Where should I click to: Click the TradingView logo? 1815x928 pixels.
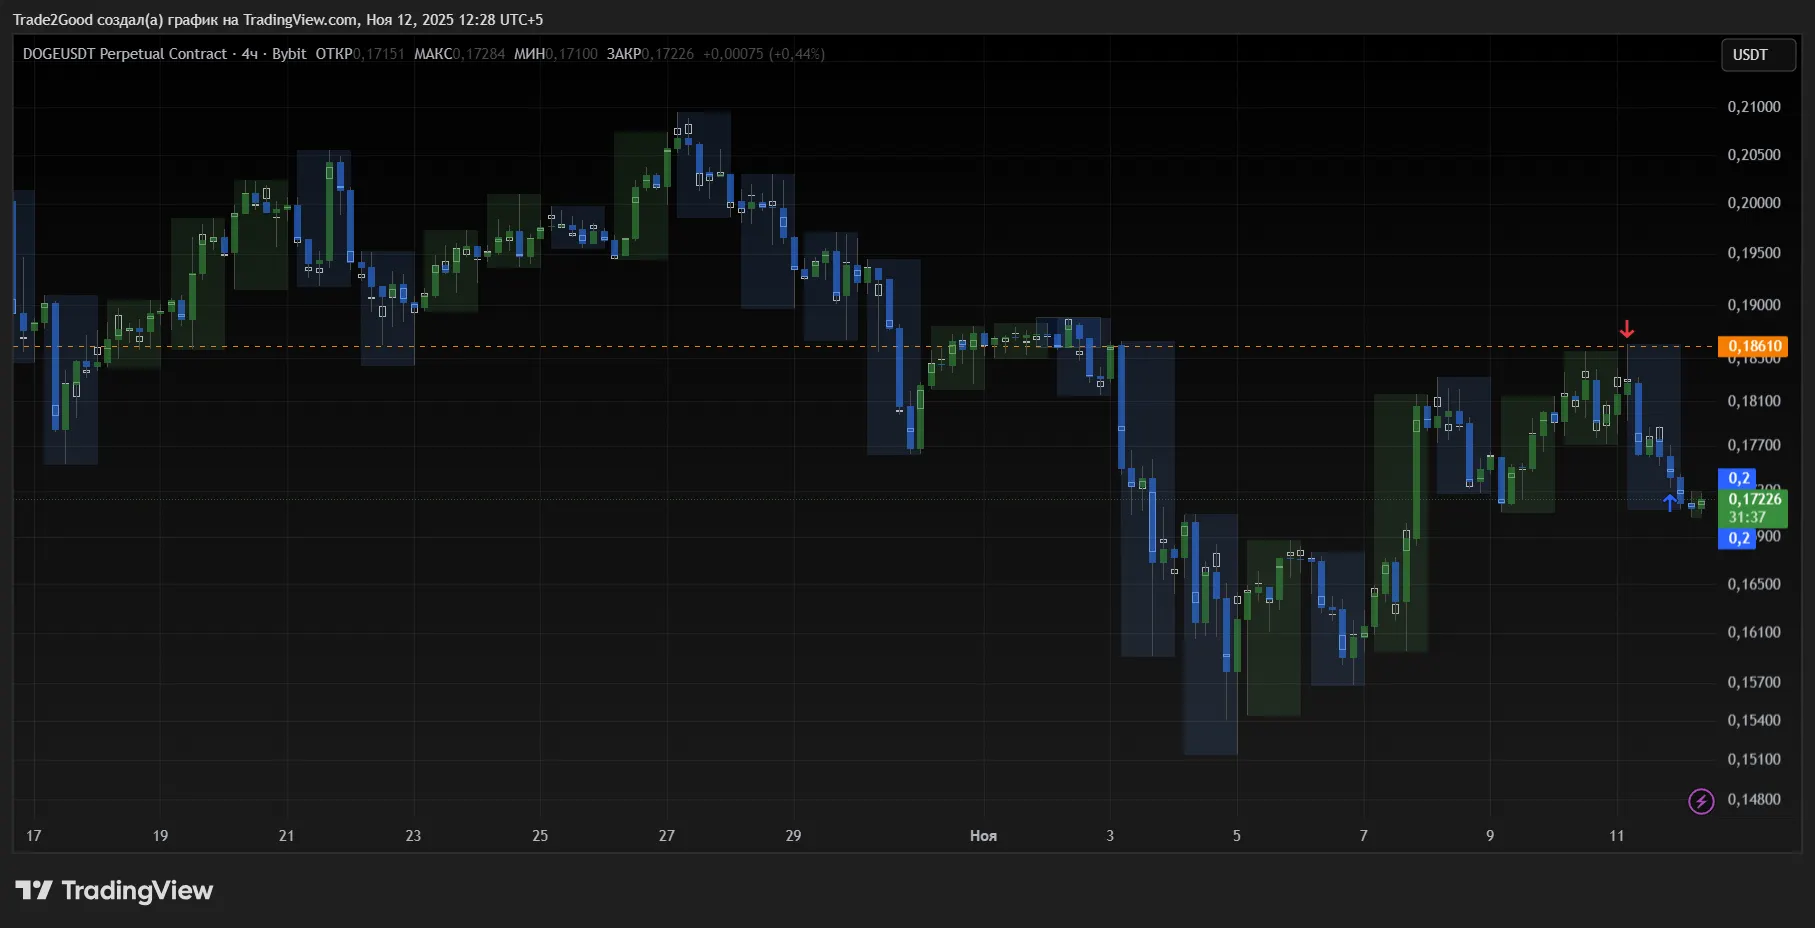pos(114,891)
